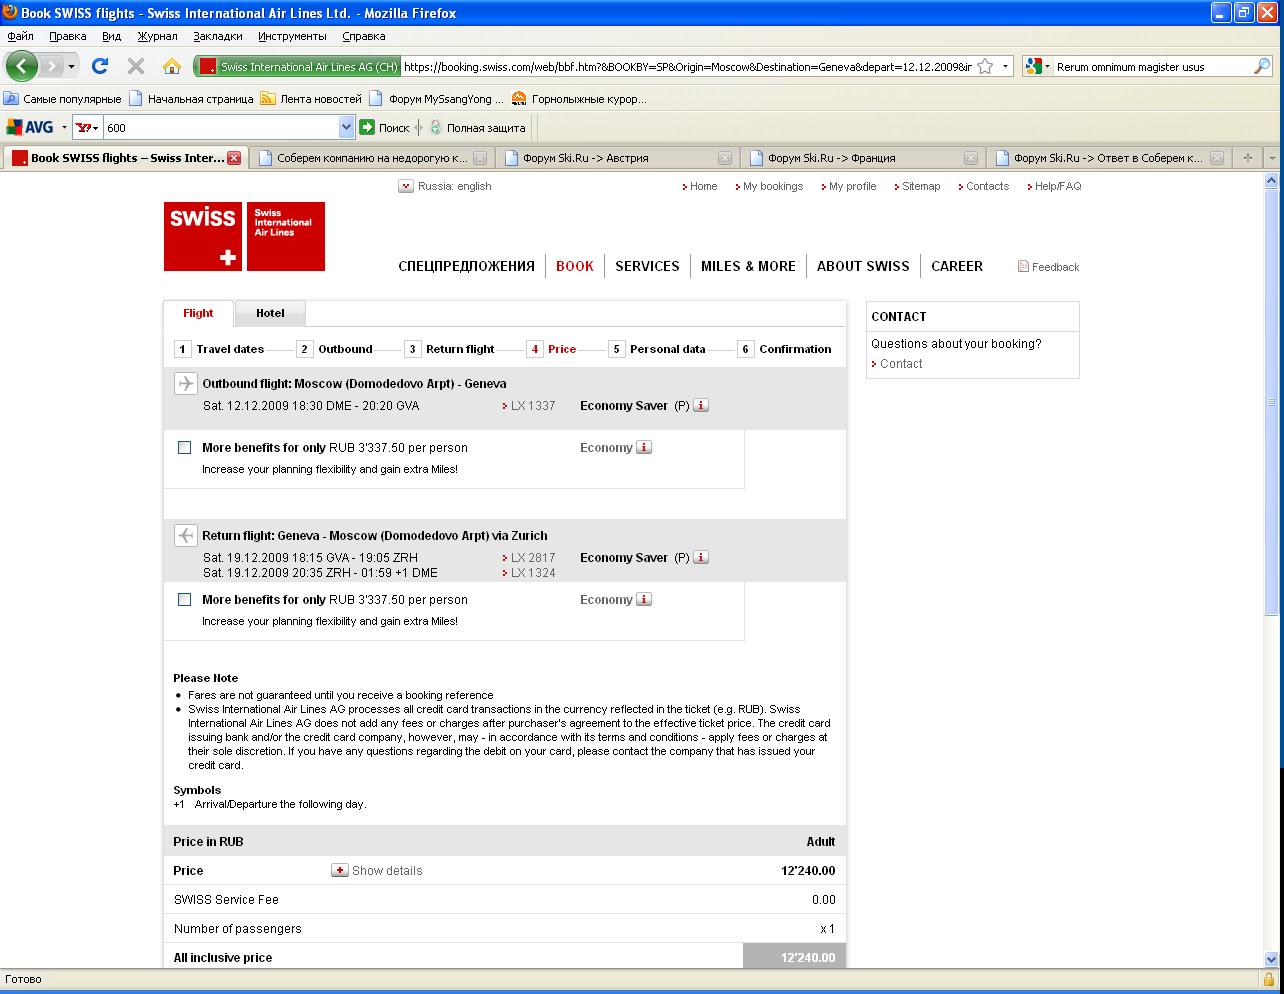Viewport: 1284px width, 994px height.
Task: Open the Закладки menu
Action: [x=218, y=36]
